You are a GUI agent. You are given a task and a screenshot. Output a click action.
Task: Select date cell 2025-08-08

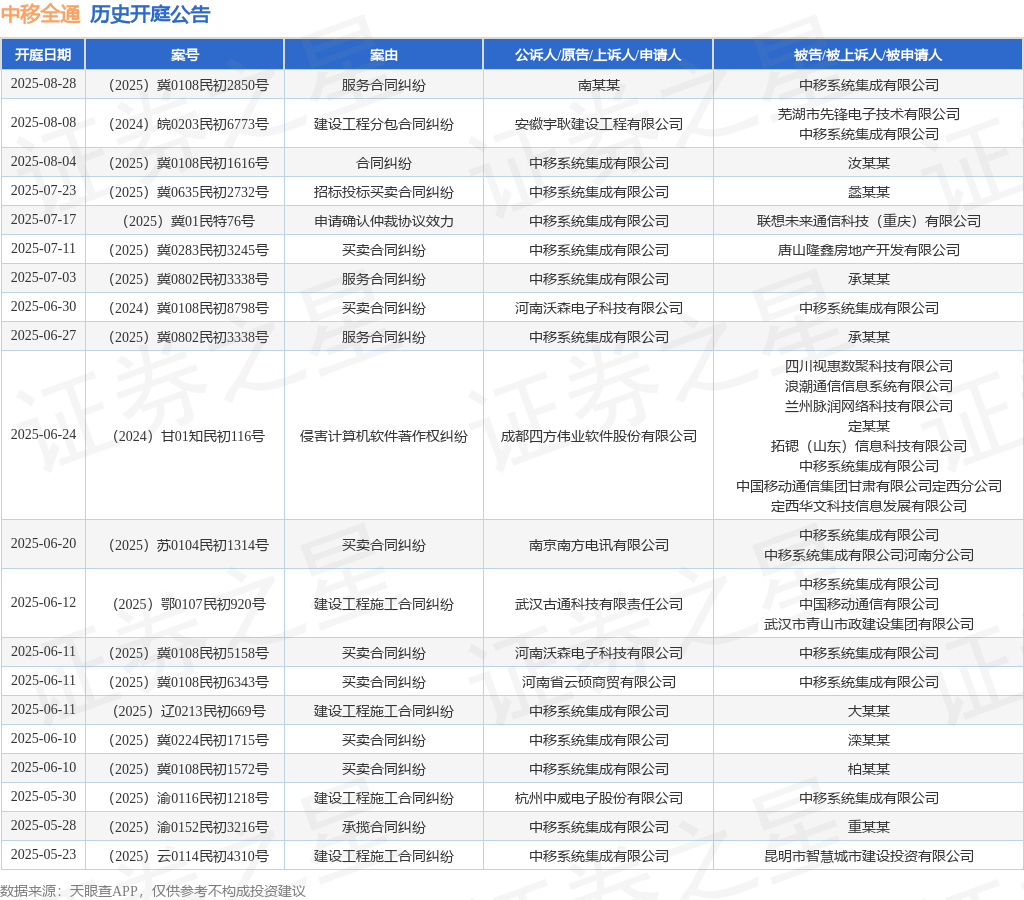click(43, 123)
